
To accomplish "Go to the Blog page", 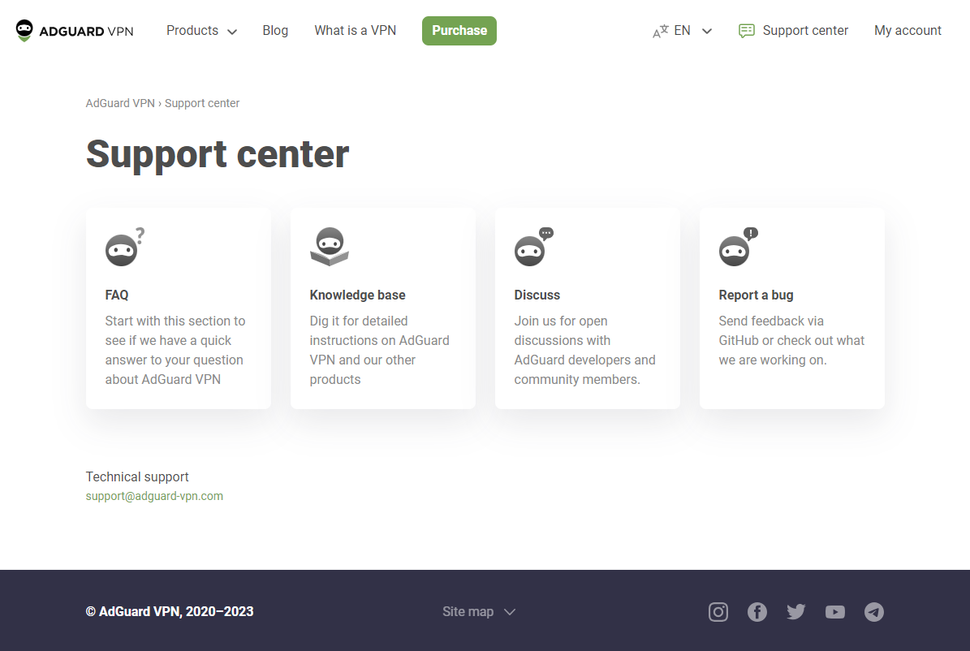I will tap(275, 31).
